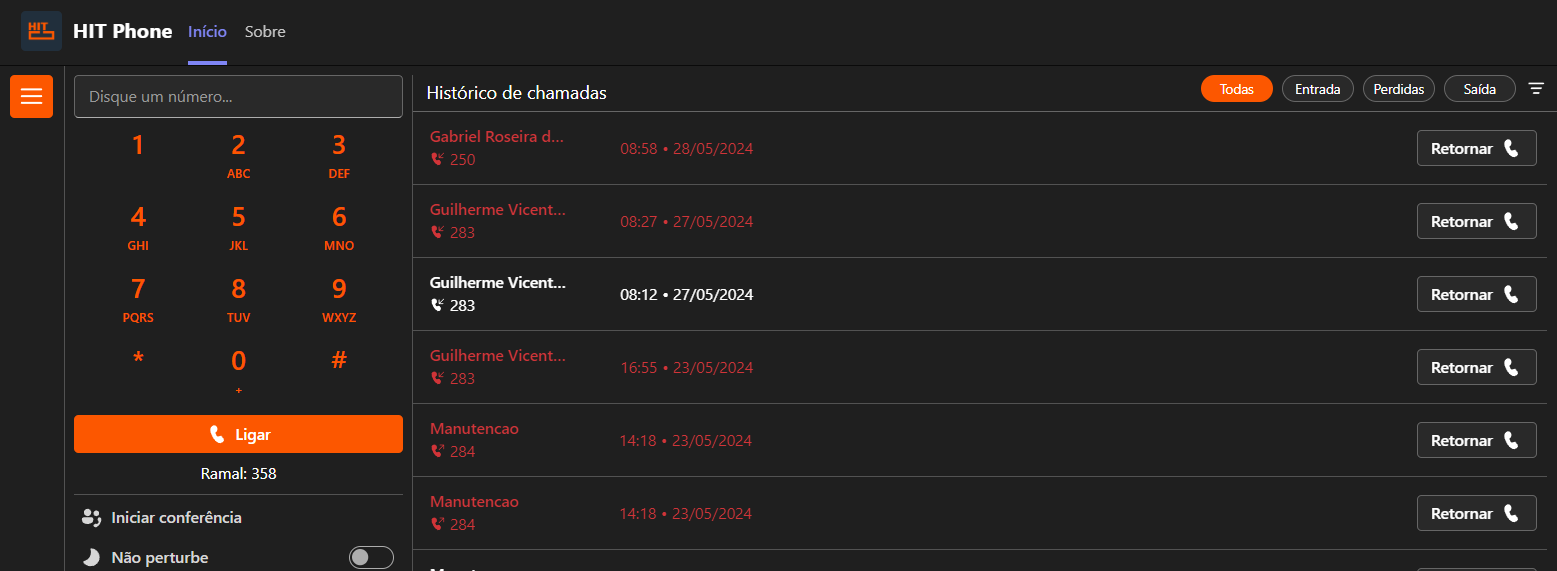Click the moon icon for Não perturbe
The height and width of the screenshot is (571, 1557).
pyautogui.click(x=92, y=557)
